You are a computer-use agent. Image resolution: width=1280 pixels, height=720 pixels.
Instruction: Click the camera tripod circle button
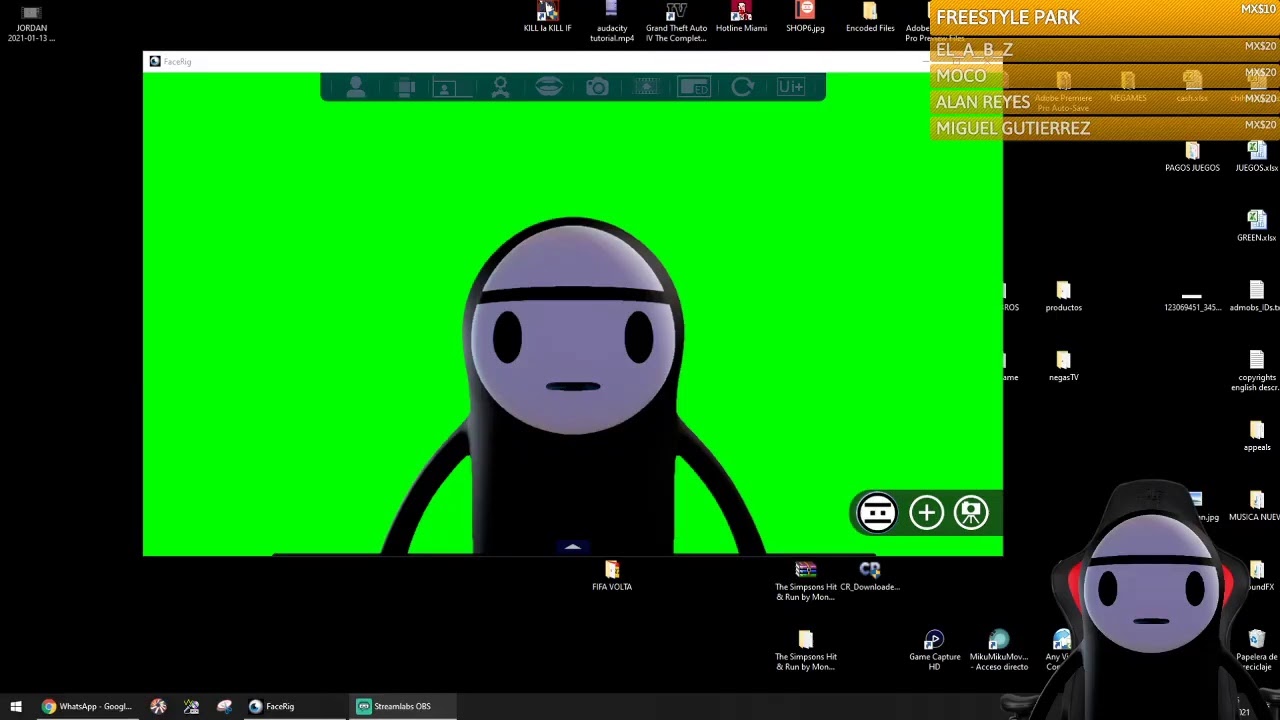(x=971, y=513)
